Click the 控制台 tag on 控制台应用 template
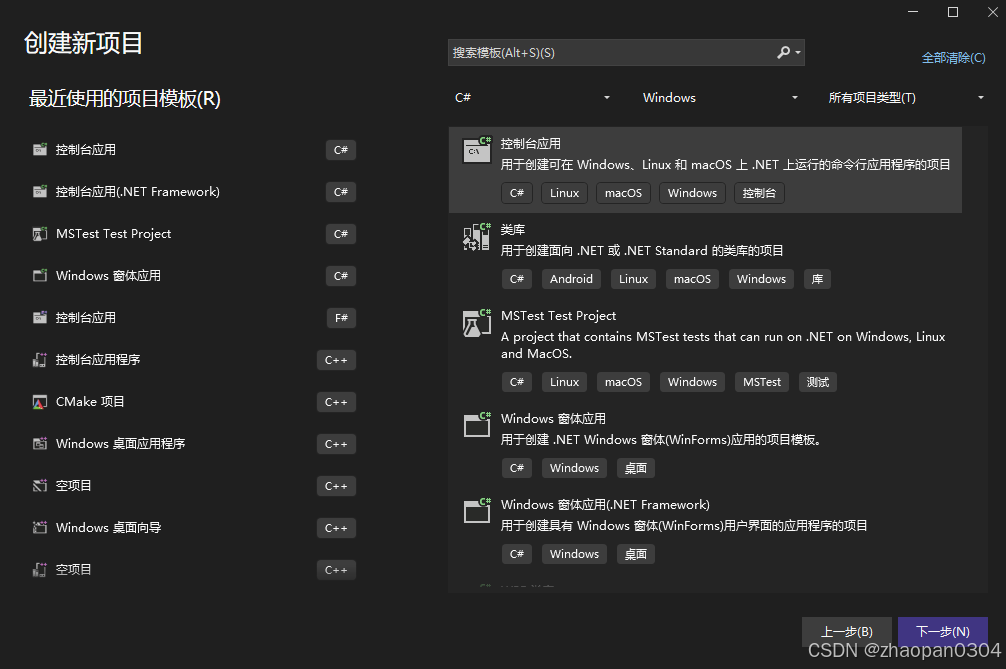1006x669 pixels. tap(759, 193)
